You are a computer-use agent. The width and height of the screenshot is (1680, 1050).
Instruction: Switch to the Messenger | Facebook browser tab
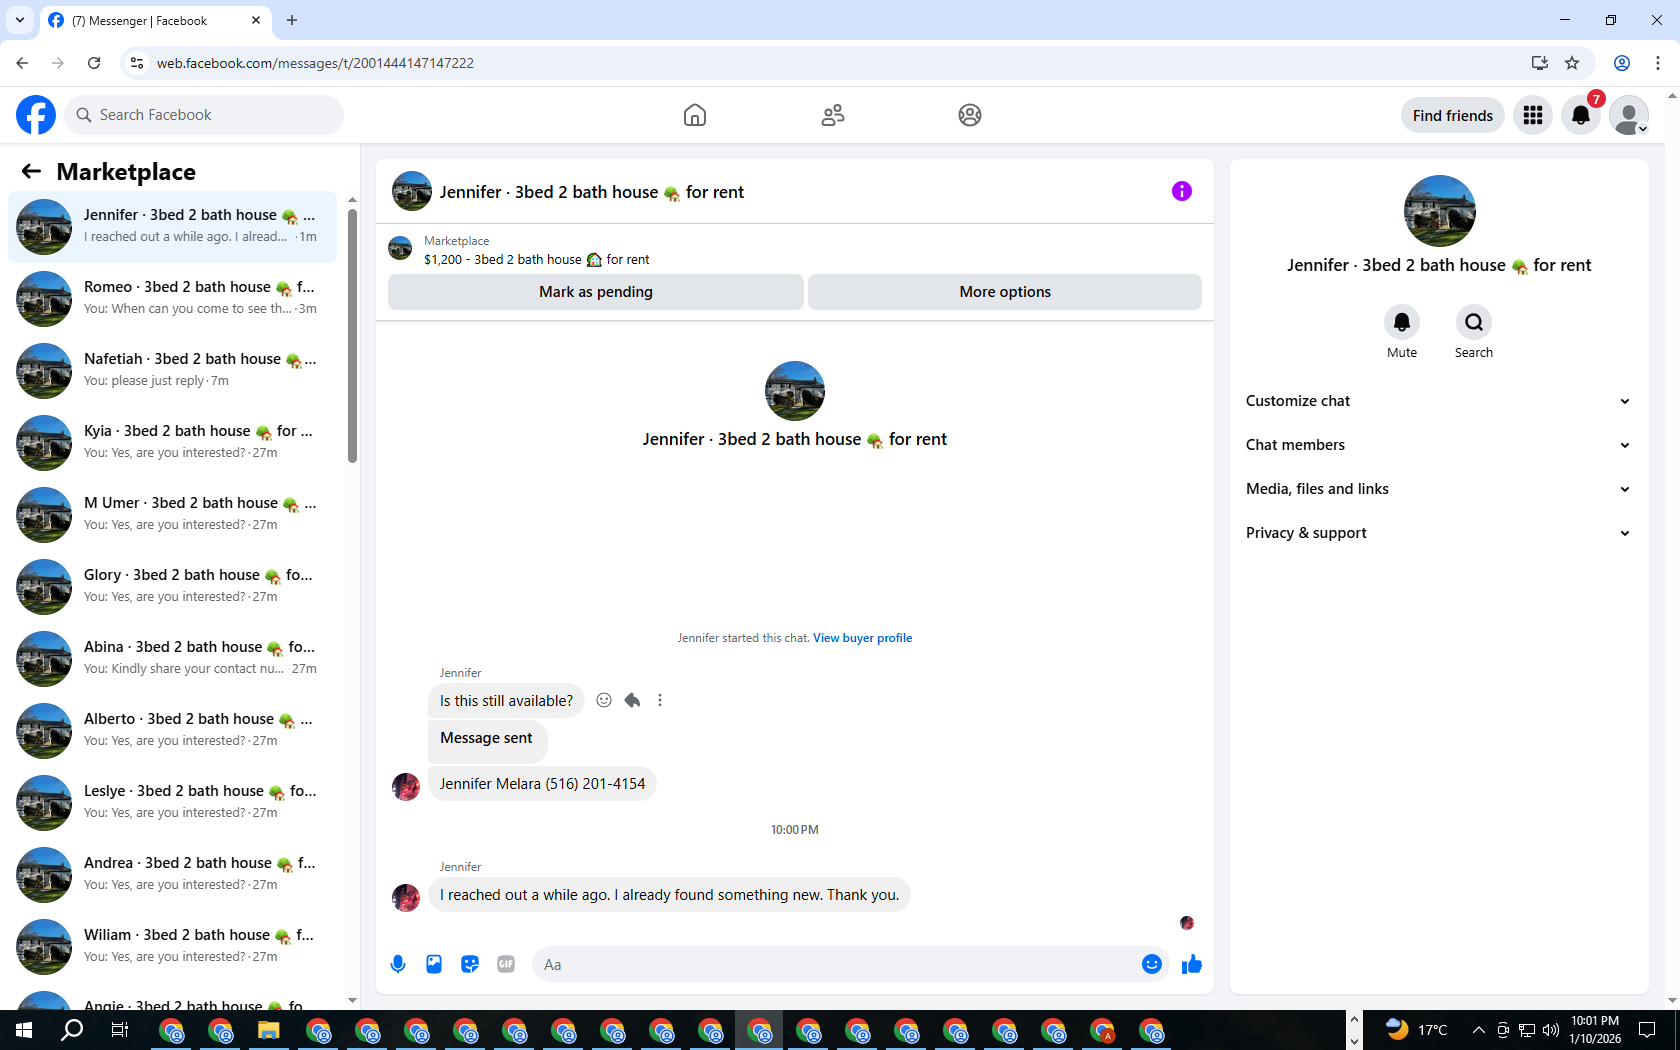coord(156,20)
